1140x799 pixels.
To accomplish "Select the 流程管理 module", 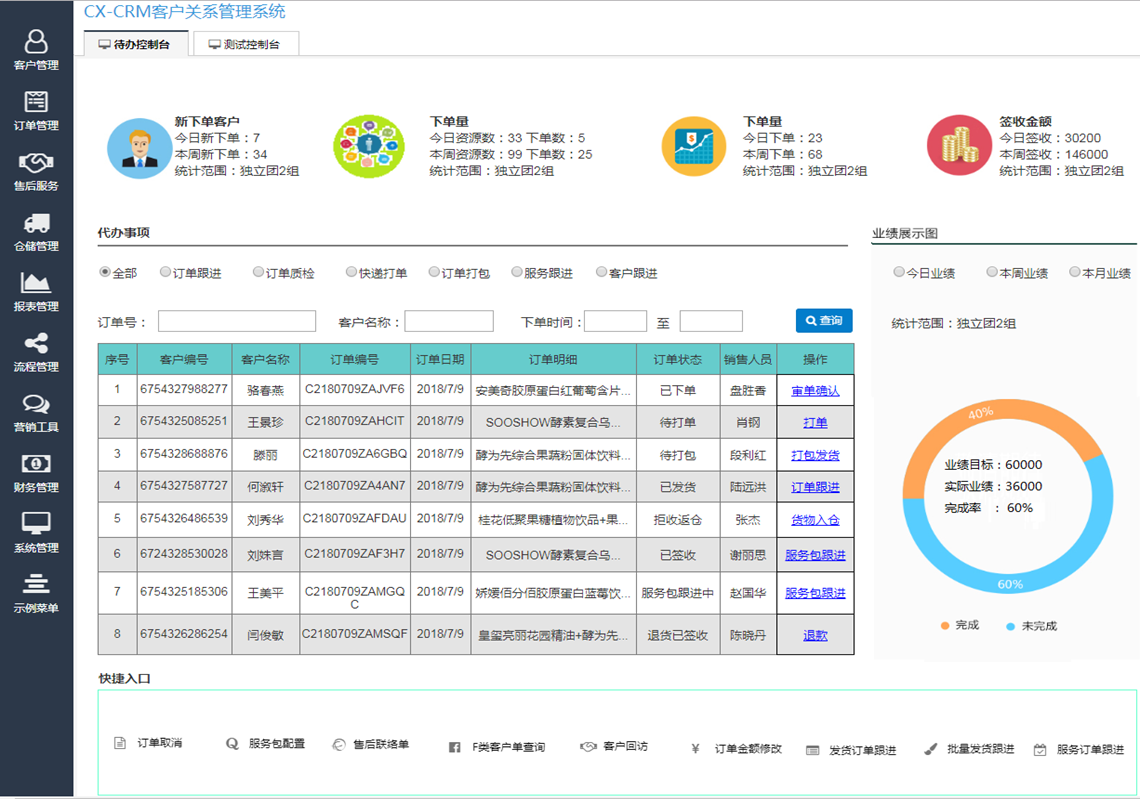I will coord(36,352).
